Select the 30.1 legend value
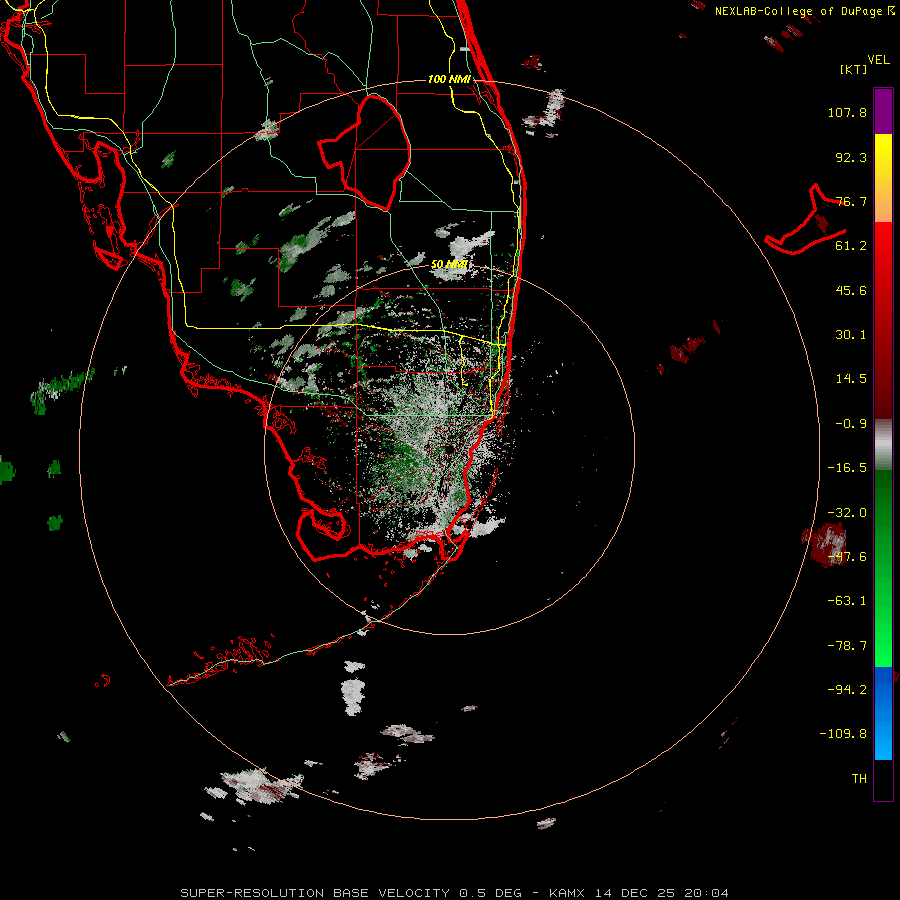 click(x=851, y=335)
